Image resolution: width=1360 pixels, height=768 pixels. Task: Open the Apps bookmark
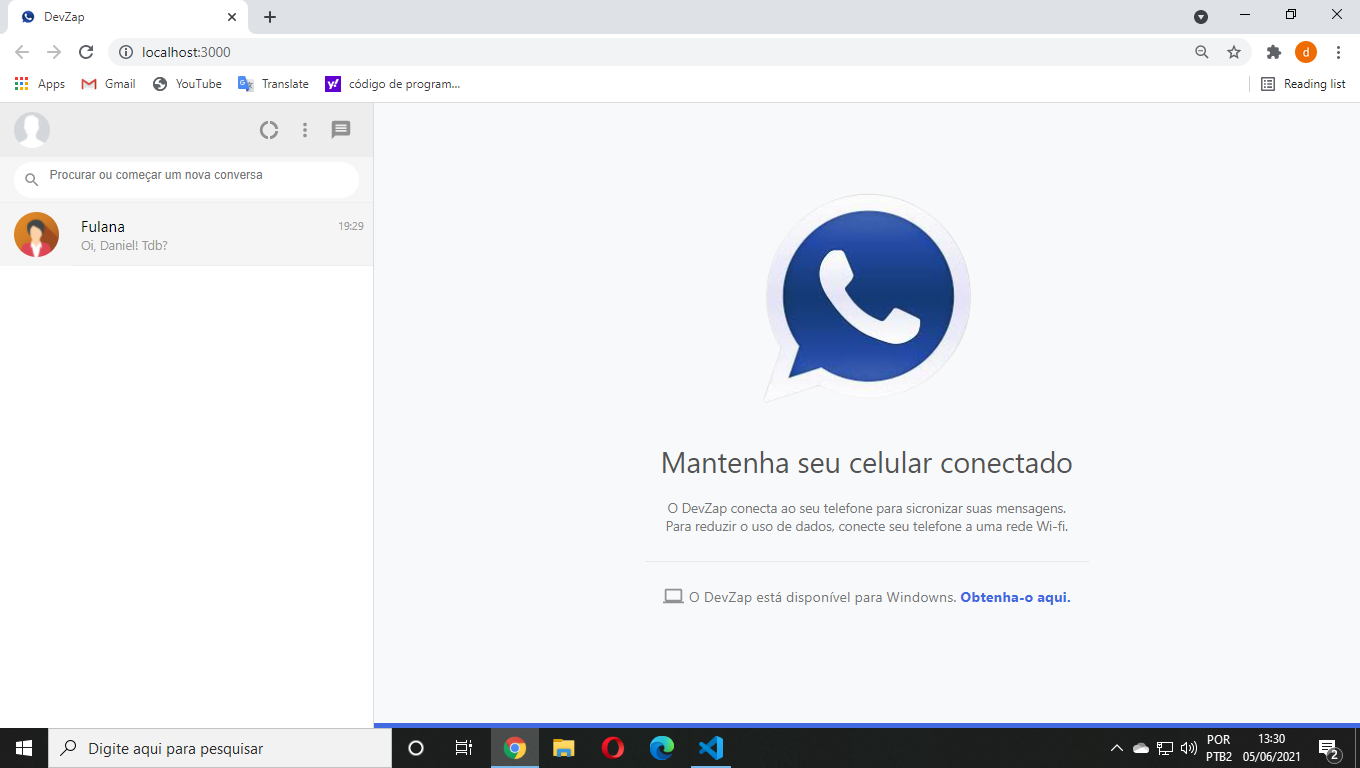pyautogui.click(x=40, y=84)
